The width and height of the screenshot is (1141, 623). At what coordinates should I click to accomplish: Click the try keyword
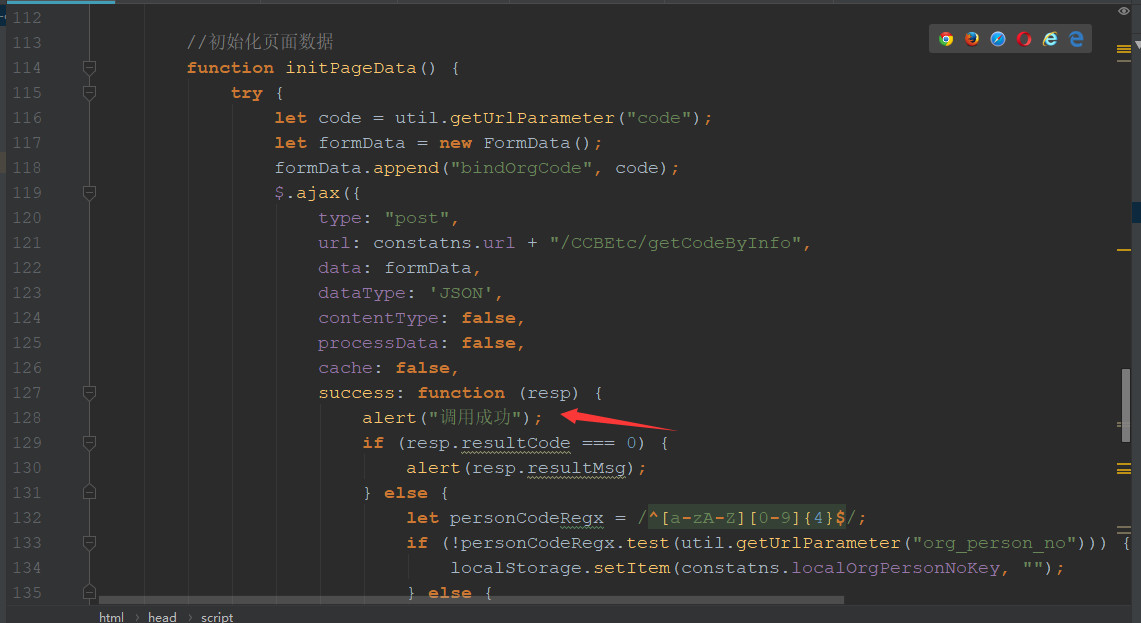point(247,93)
